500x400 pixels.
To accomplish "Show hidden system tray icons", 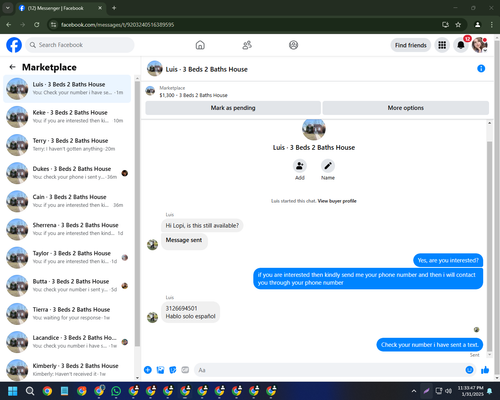I will point(414,391).
